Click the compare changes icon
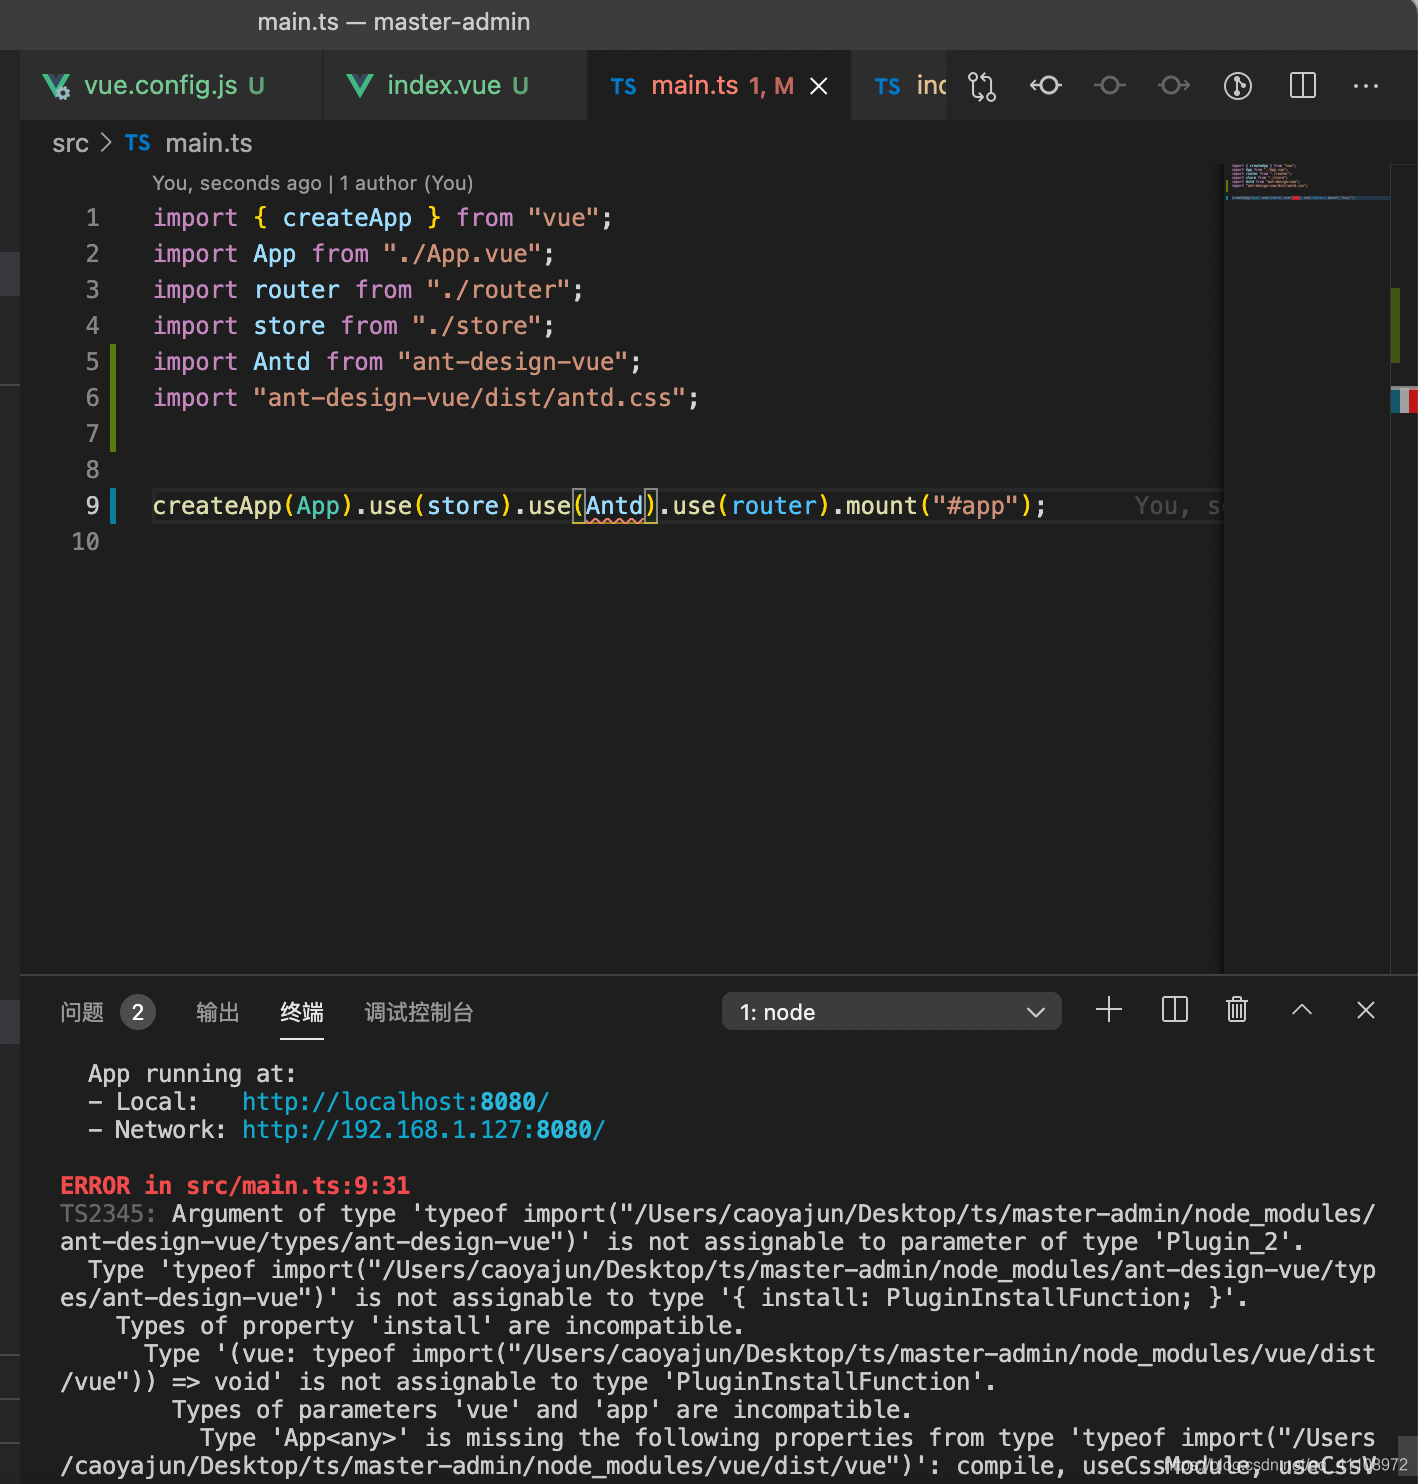Screen dimensions: 1418x1484 (982, 87)
